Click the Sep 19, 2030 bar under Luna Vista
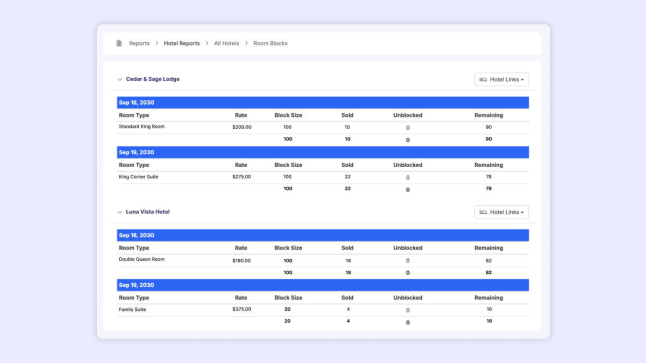Screen dimensions: 646x363 point(323,285)
